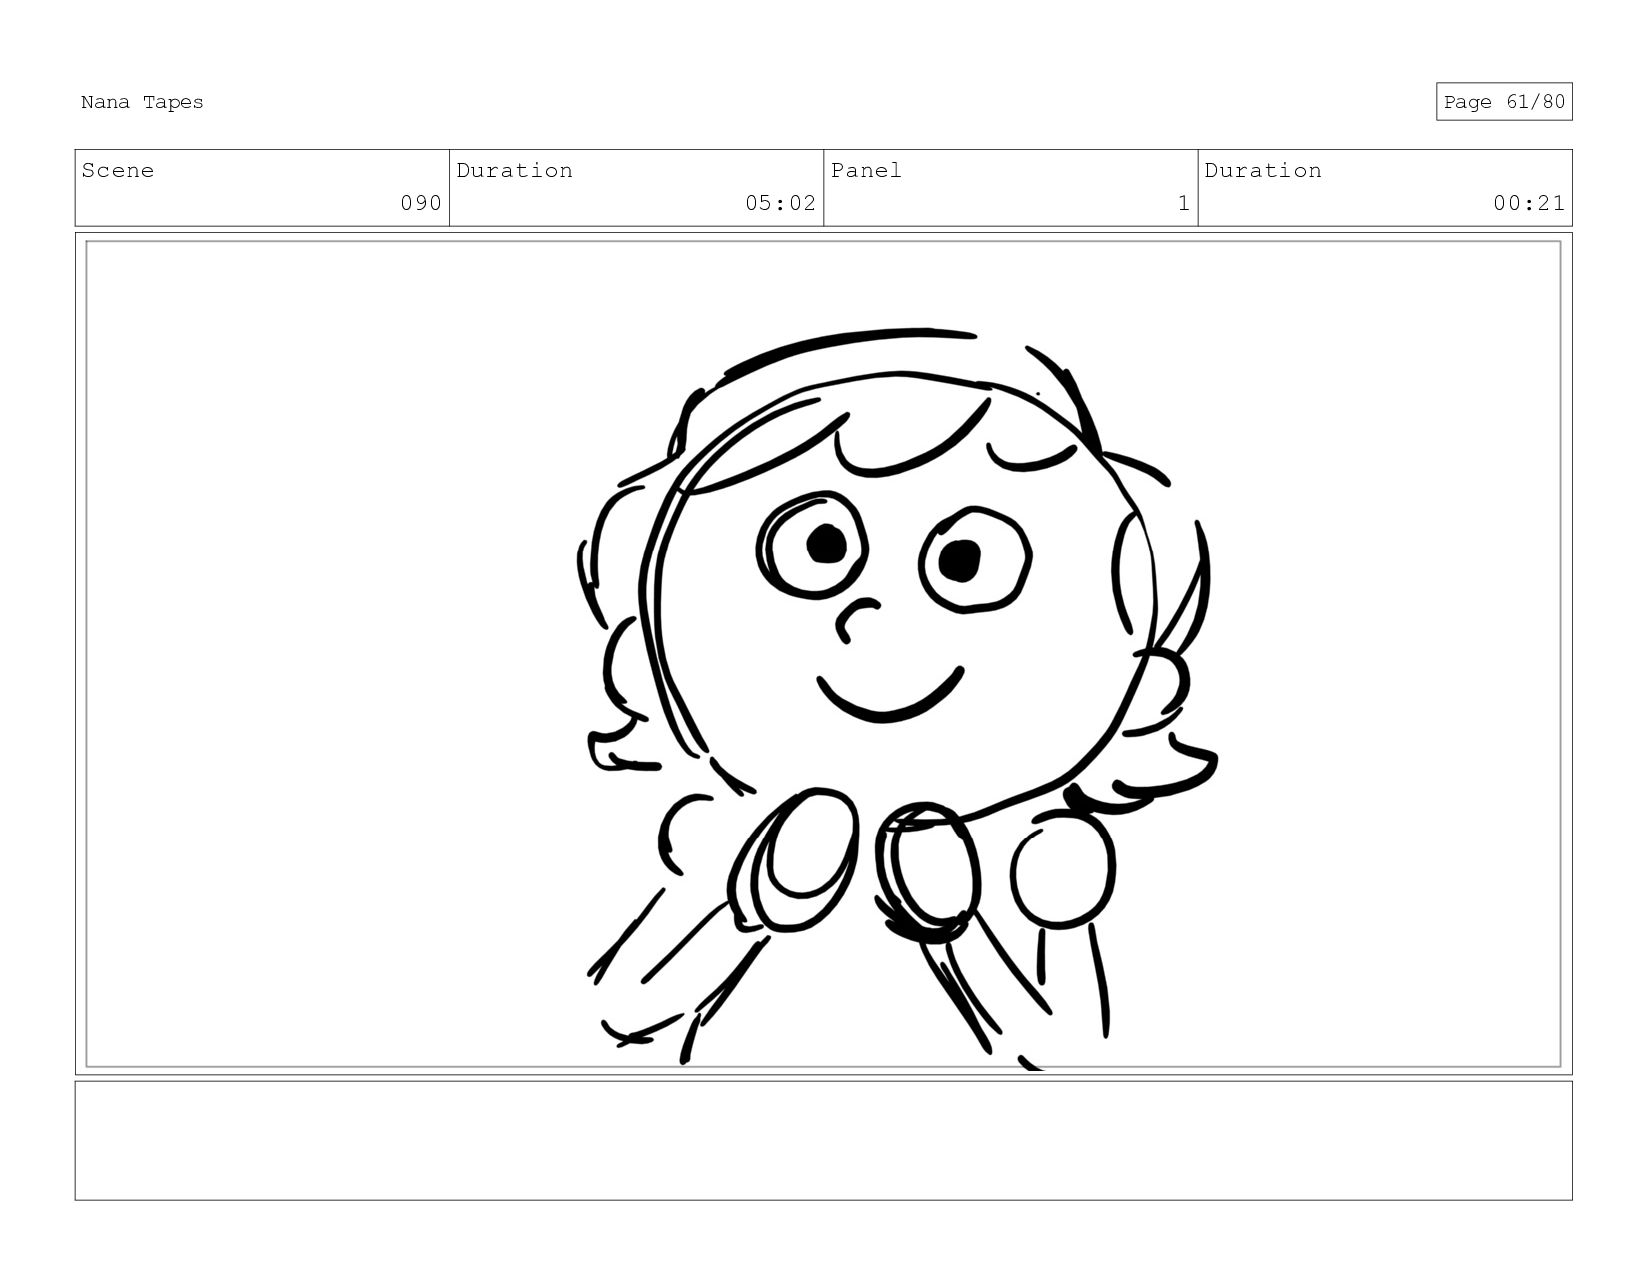Viewport: 1650px width, 1275px height.
Task: Click the Duration label above '00:21'
Action: pos(1263,171)
